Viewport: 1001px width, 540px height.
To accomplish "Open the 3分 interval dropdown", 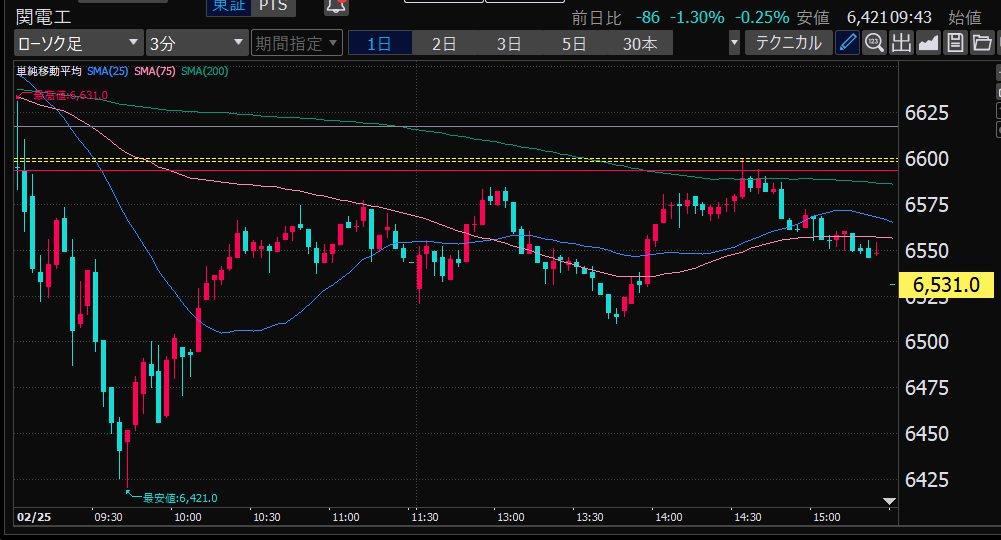I will (196, 43).
